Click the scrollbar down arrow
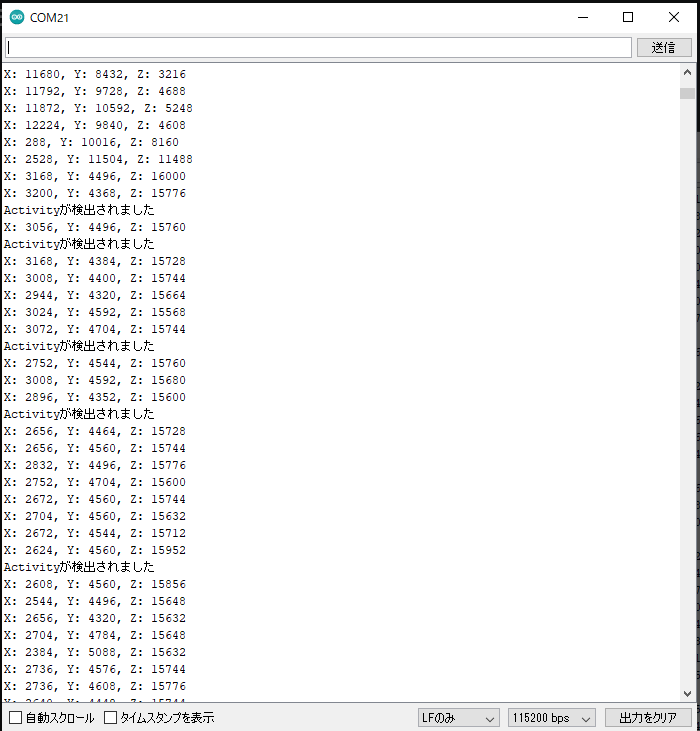This screenshot has width=700, height=731. (687, 694)
